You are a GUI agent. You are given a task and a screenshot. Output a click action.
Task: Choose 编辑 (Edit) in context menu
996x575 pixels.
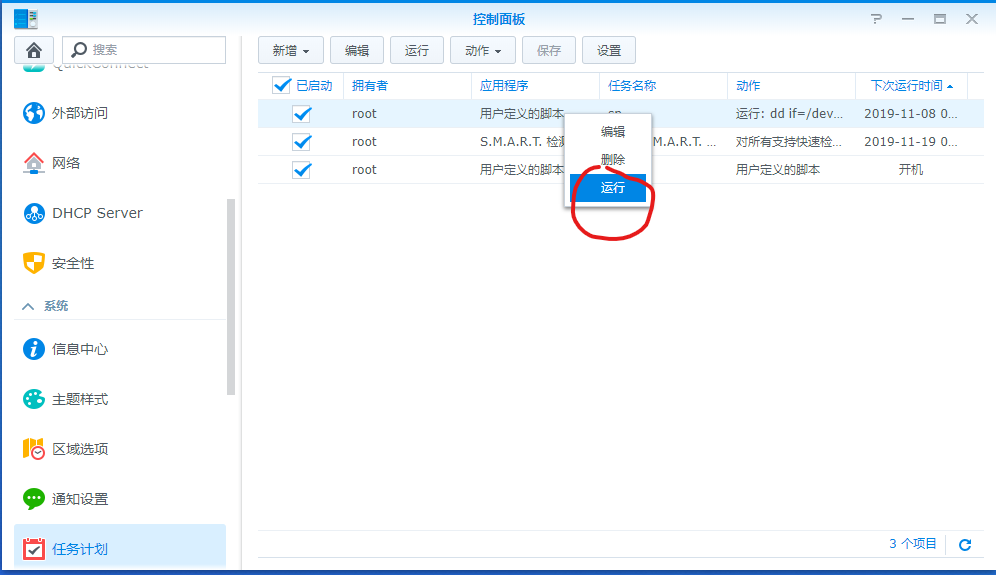coord(612,132)
